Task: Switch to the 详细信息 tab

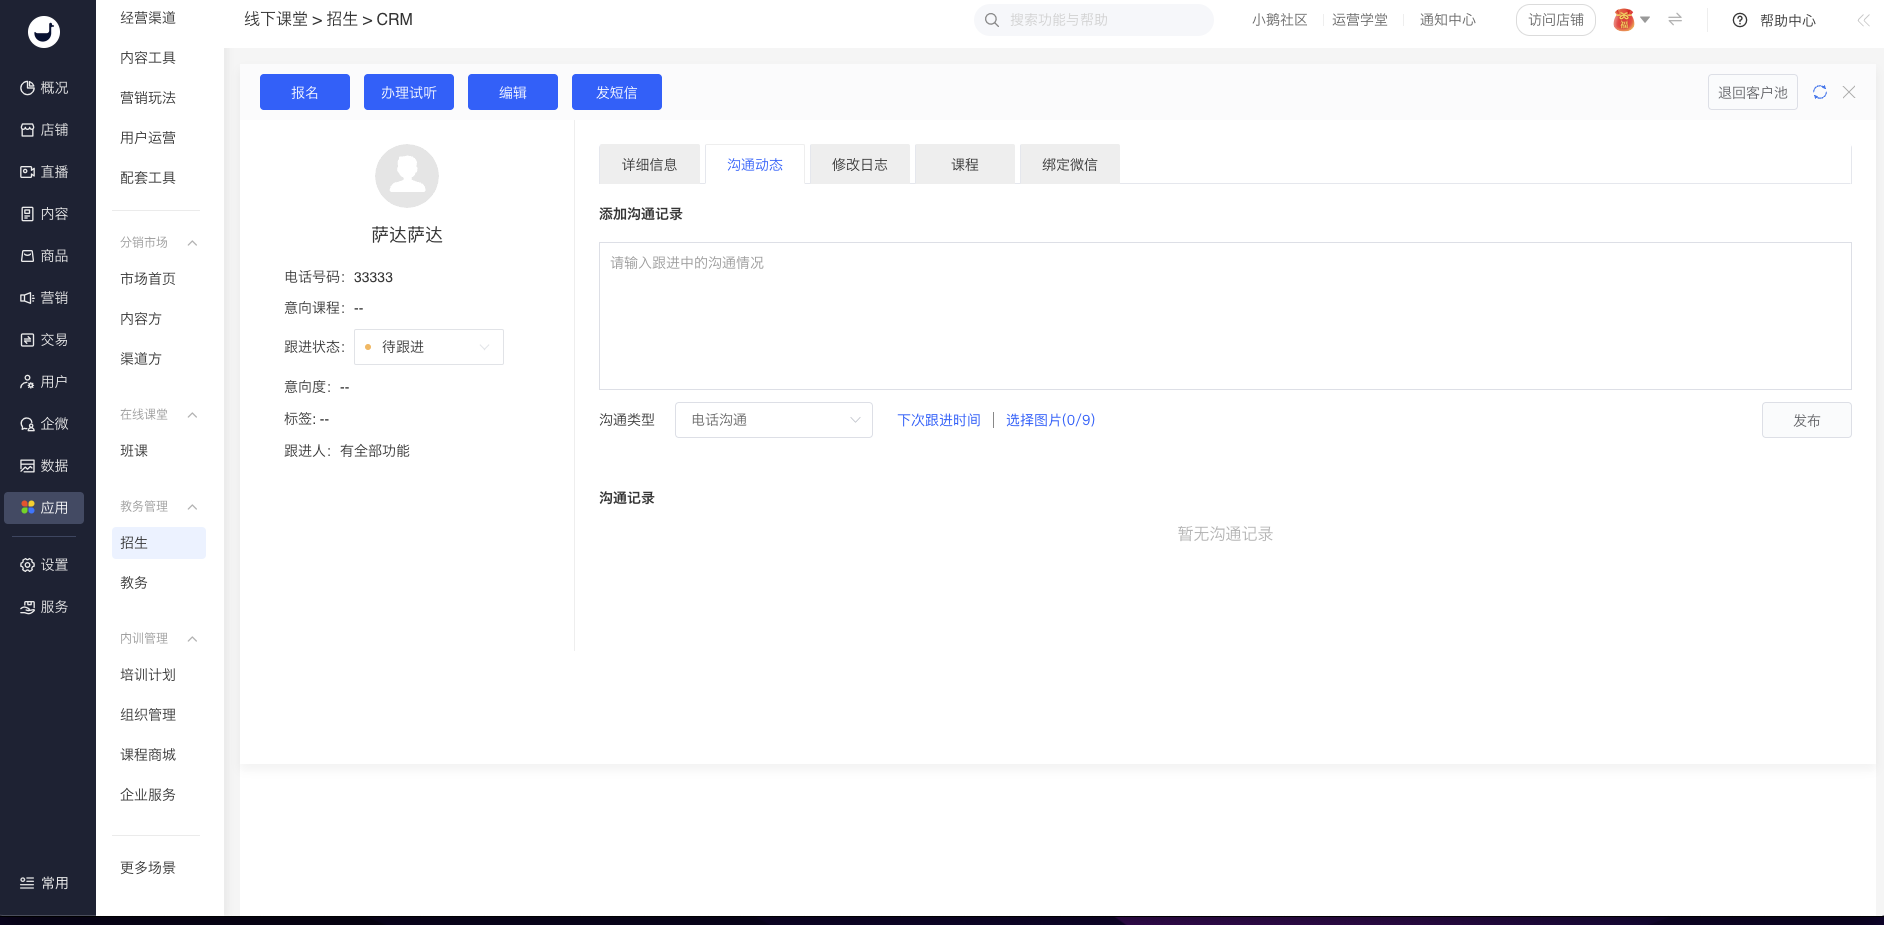Action: [649, 165]
